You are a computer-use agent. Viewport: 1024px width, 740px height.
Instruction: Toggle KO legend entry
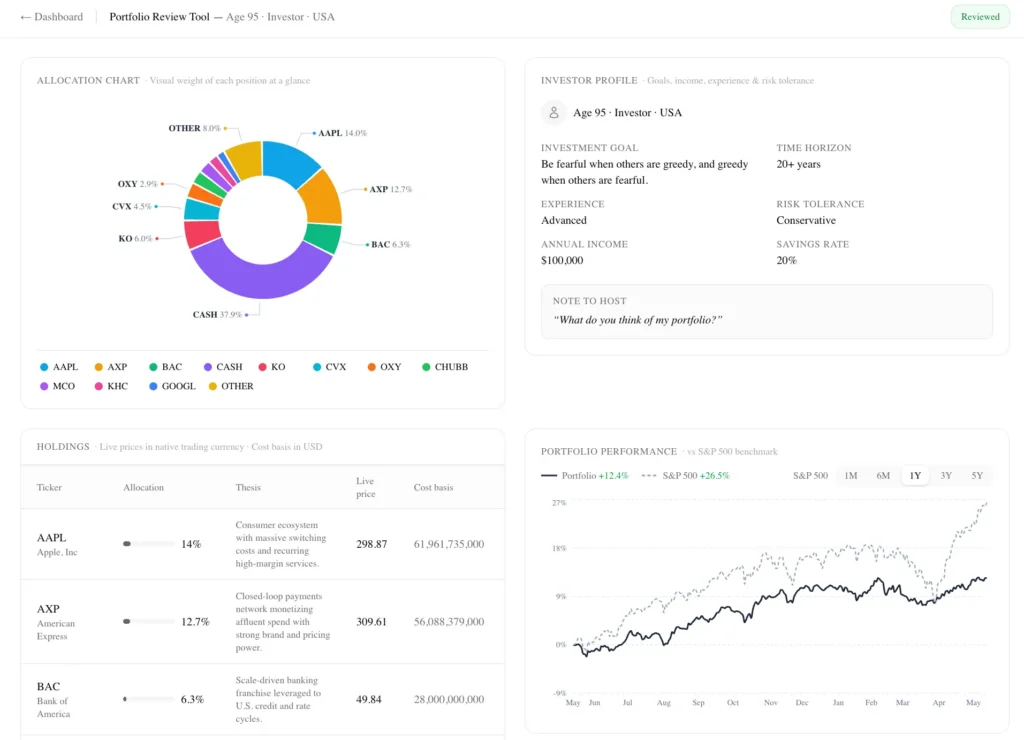(x=272, y=367)
